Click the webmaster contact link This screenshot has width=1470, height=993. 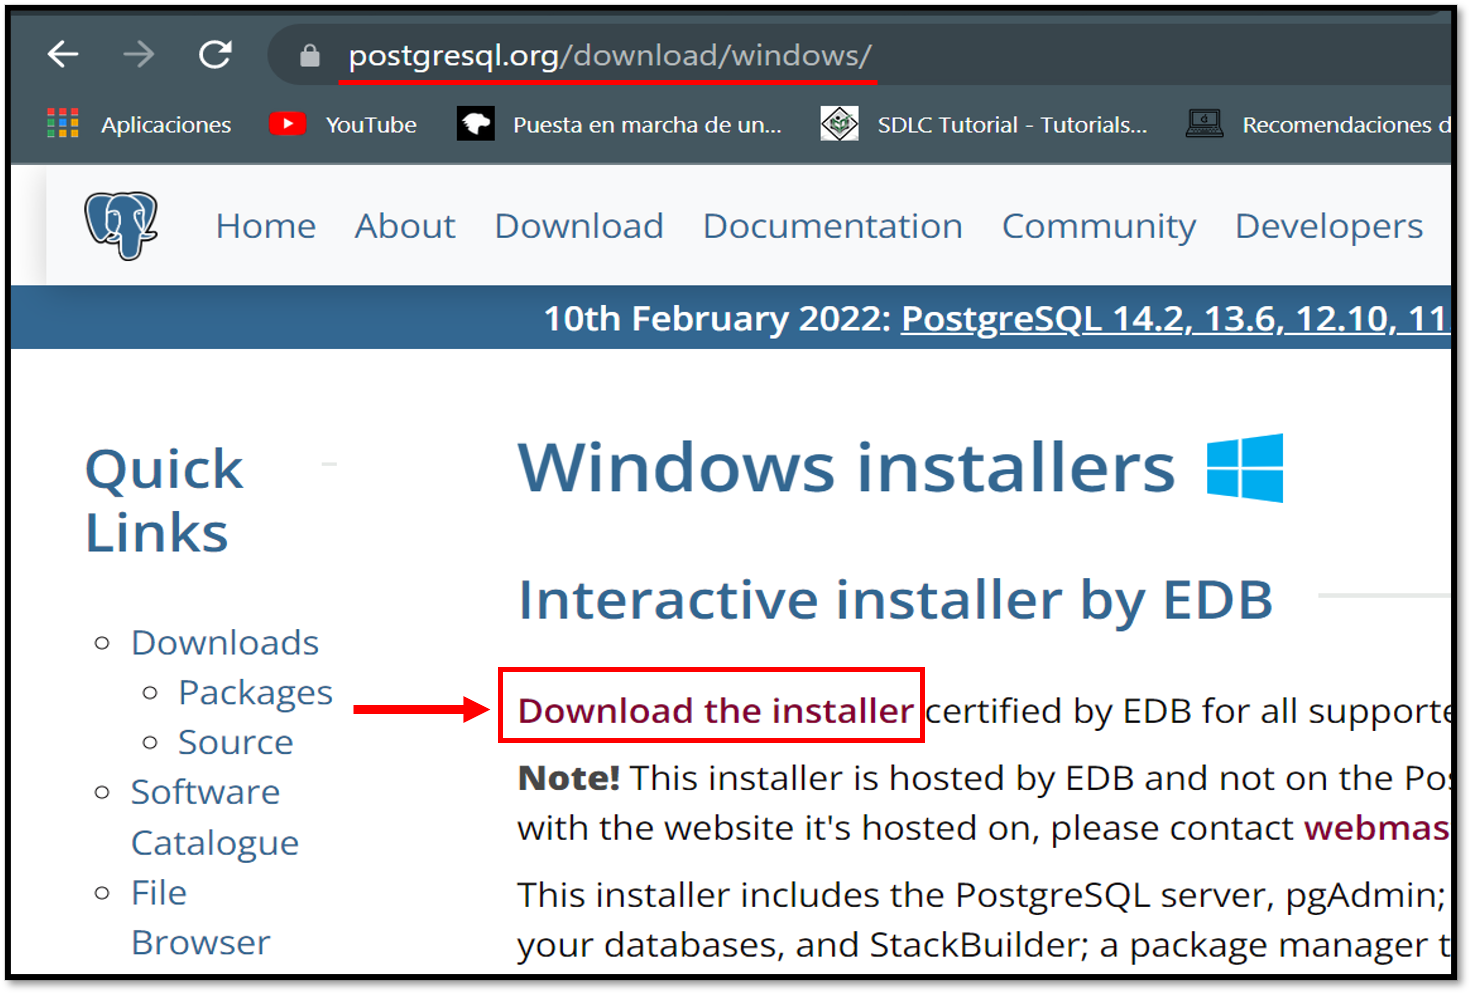click(x=1377, y=828)
